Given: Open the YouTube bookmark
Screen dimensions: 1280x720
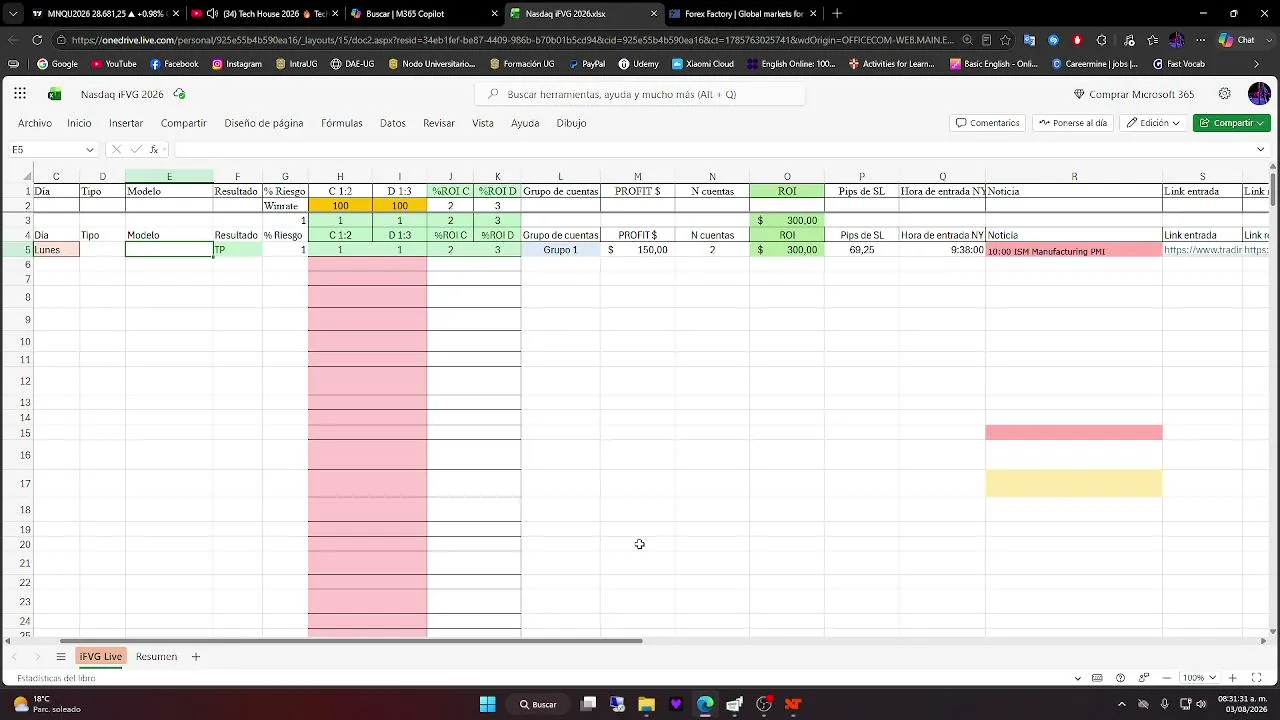Looking at the screenshot, I should 114,64.
